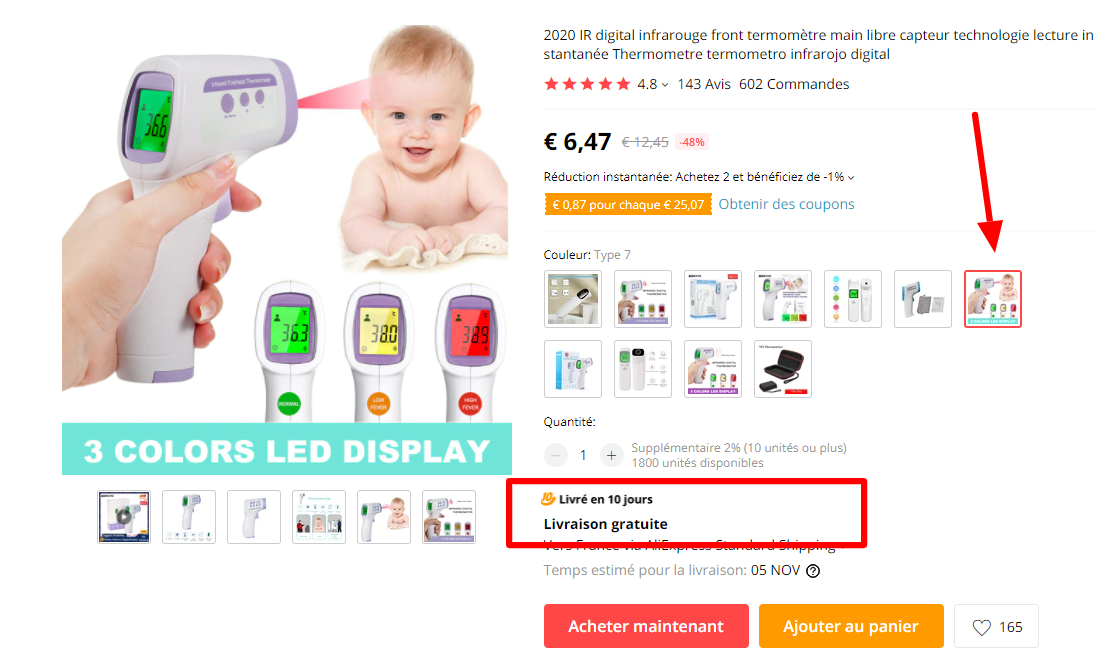Image resolution: width=1114 pixels, height=664 pixels.
Task: Play the video thumbnail in gallery
Action: (x=124, y=516)
